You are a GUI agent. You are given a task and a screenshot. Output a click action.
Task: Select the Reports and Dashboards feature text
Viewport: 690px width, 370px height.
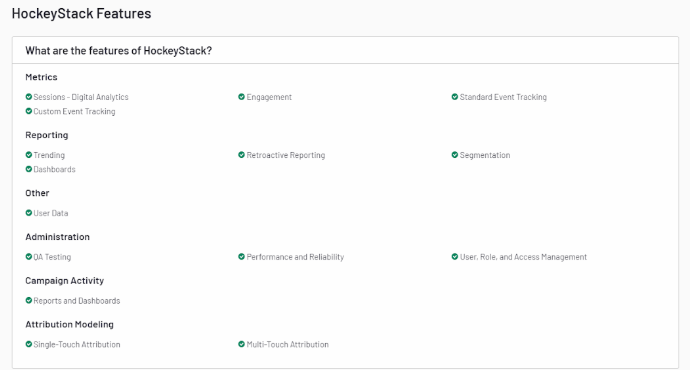tap(77, 301)
